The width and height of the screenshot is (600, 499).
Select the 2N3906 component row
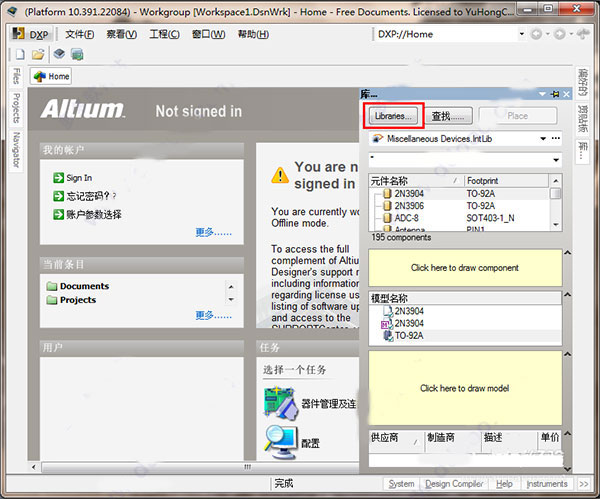459,206
